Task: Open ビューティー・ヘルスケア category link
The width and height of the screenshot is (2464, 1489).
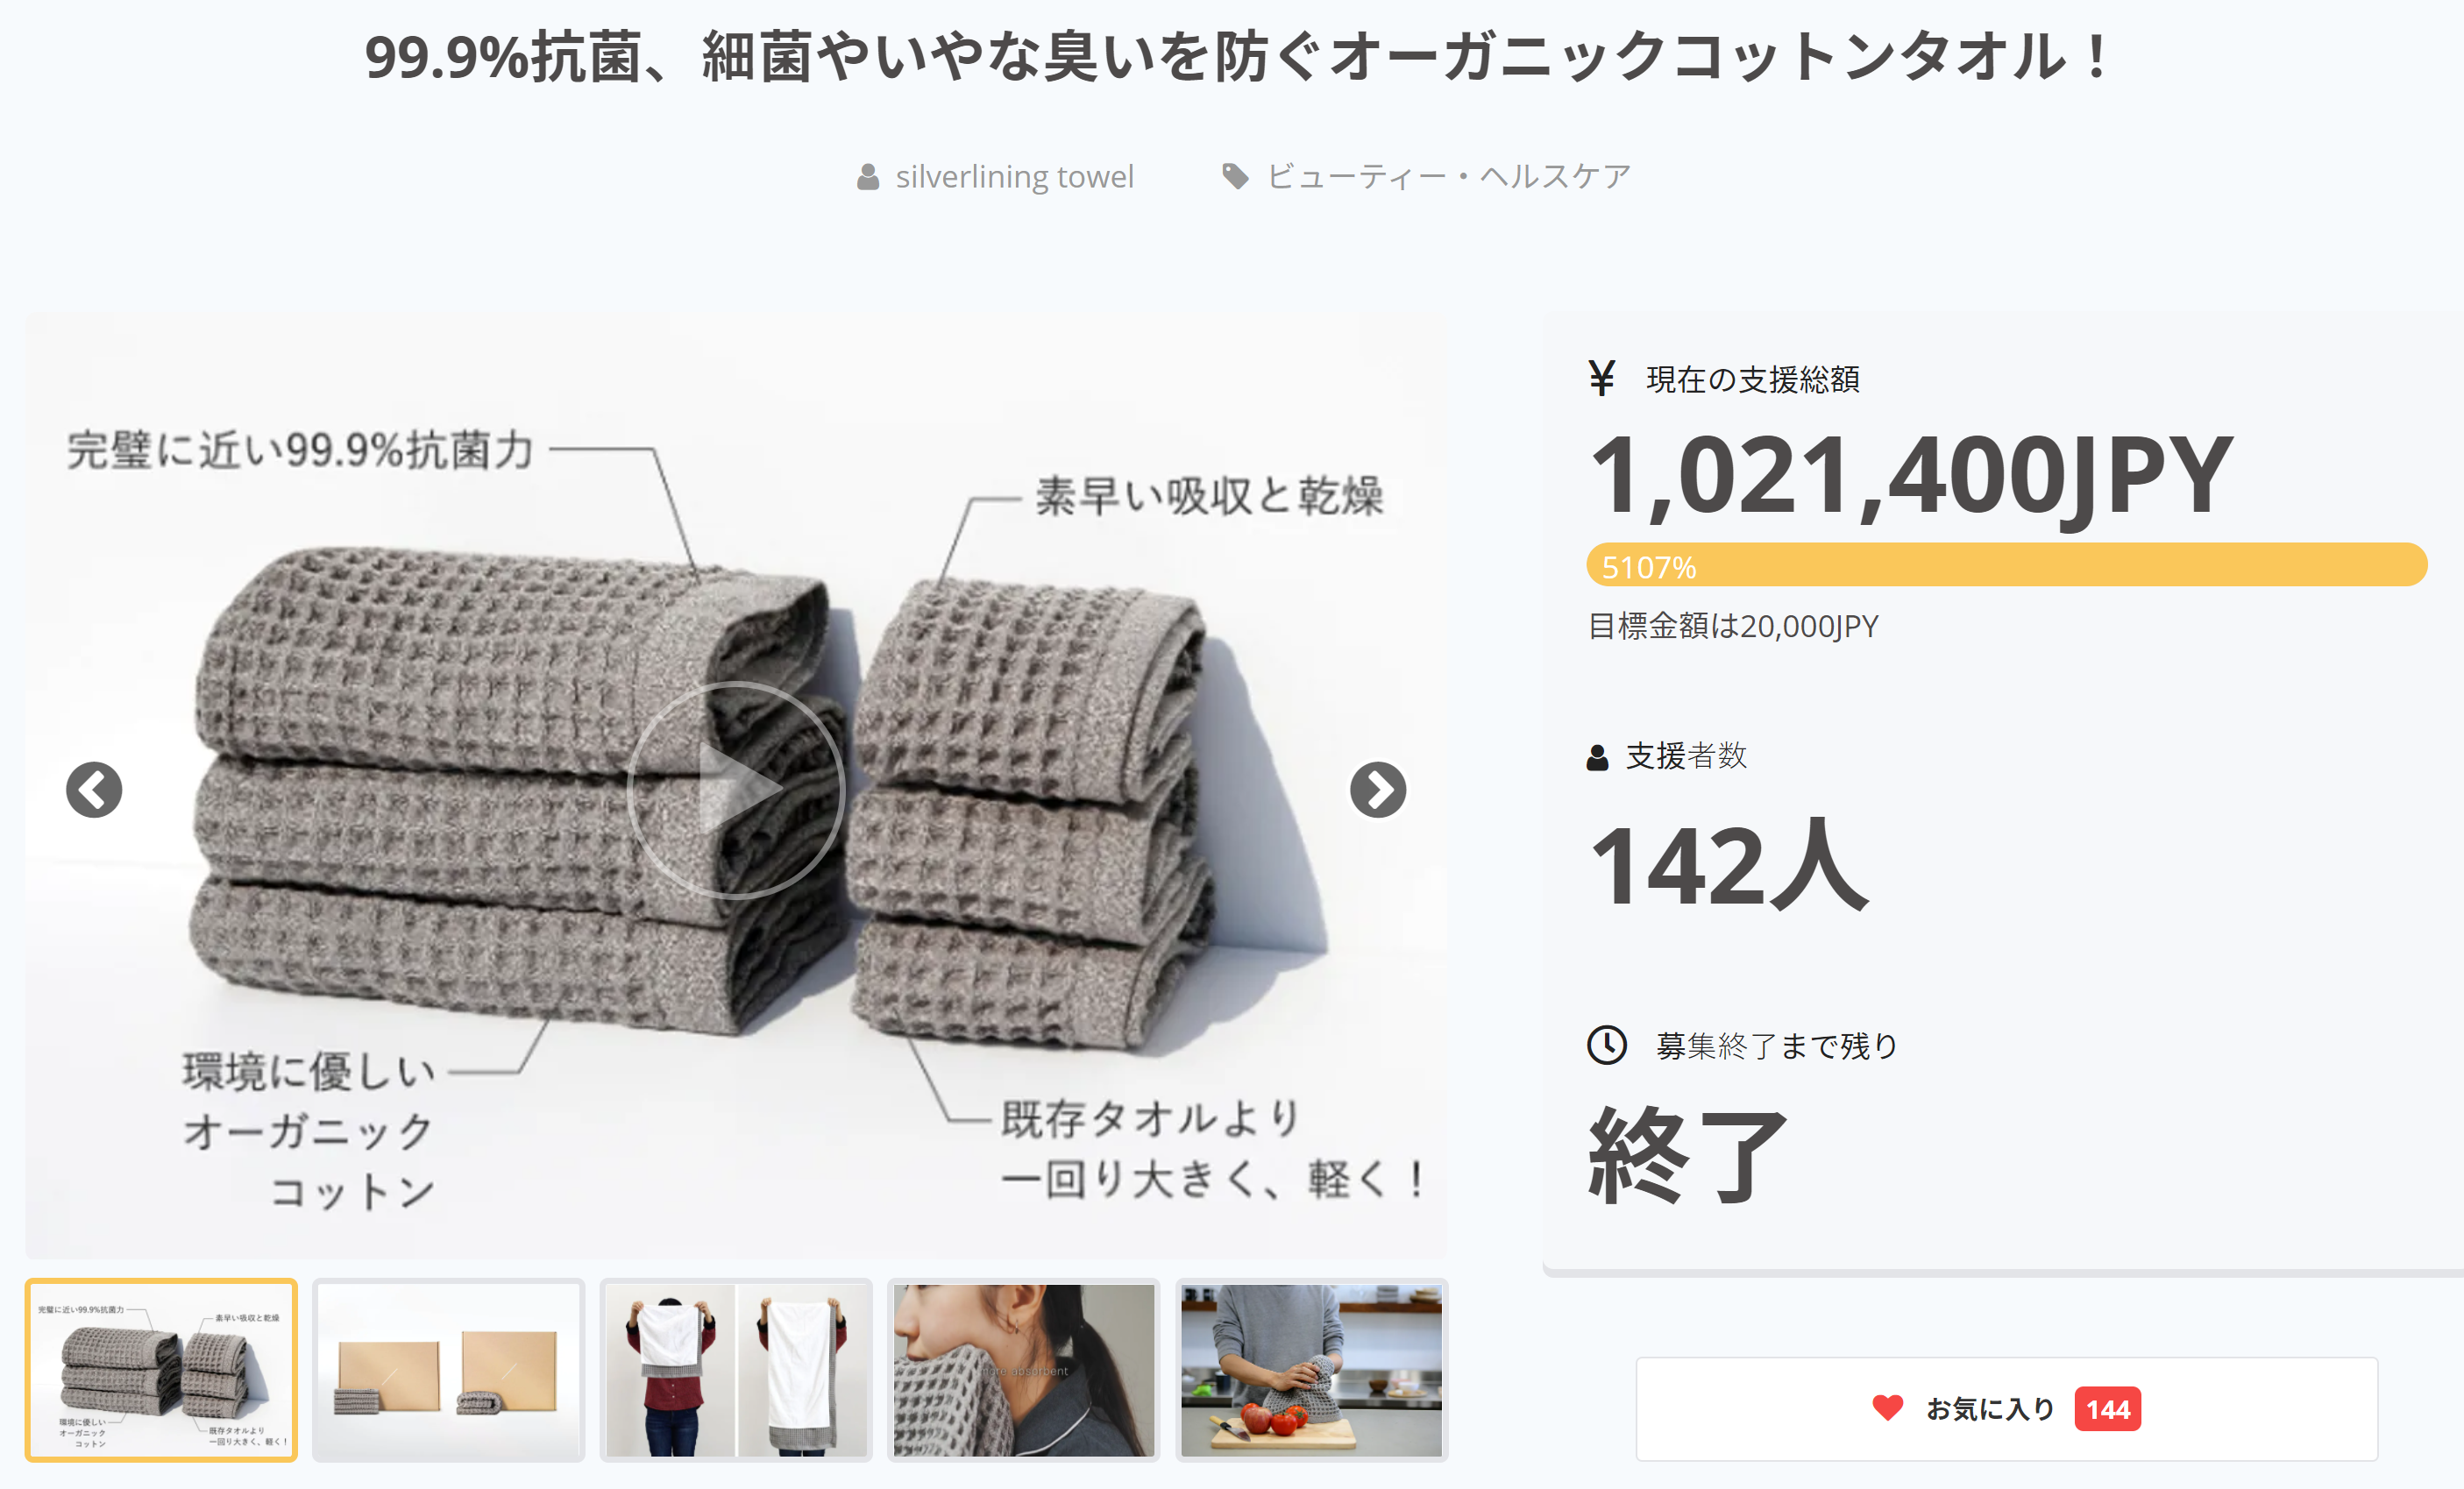Action: click(x=1449, y=177)
